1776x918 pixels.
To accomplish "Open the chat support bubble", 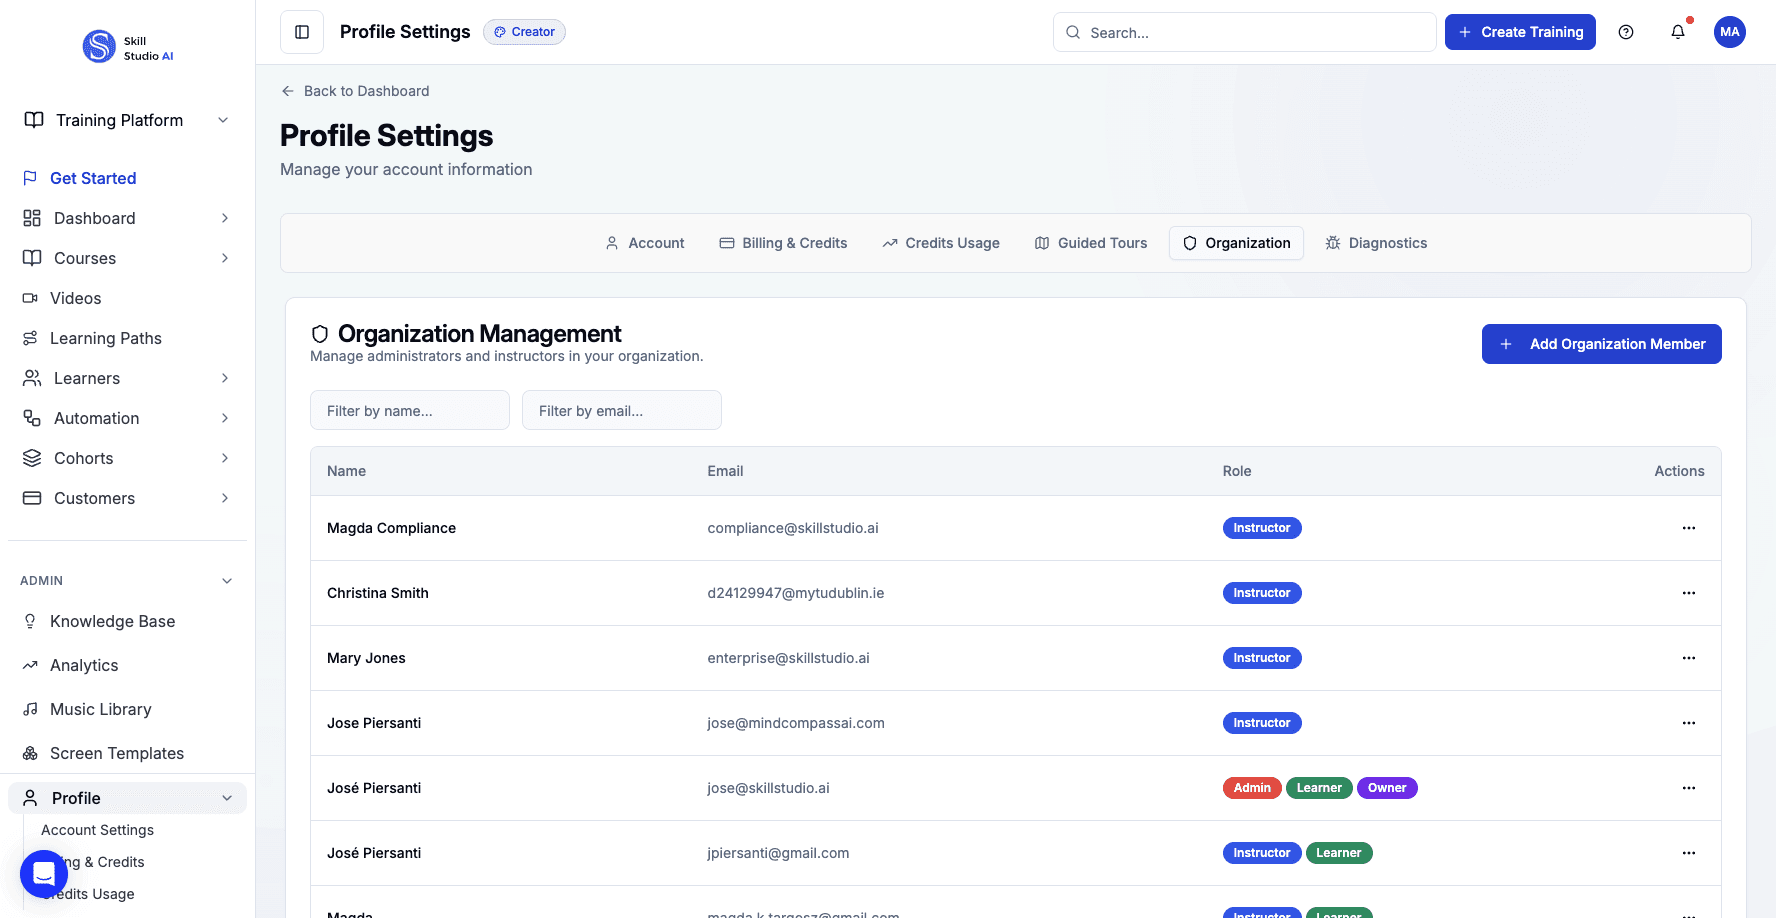I will (x=43, y=873).
